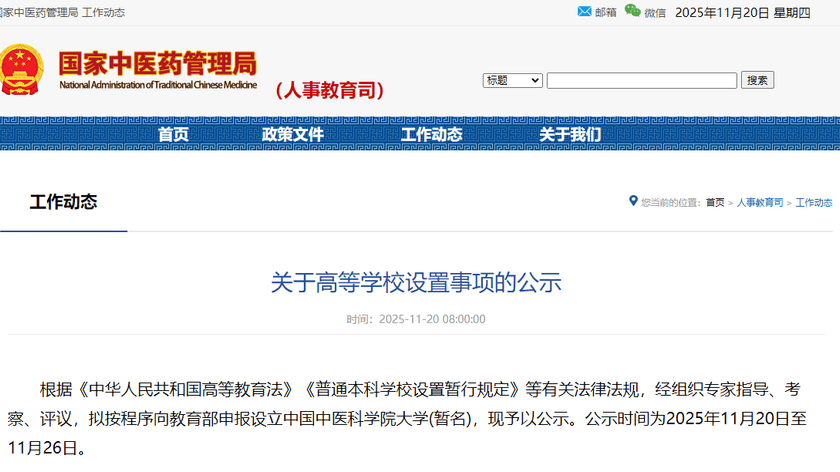Viewport: 840px width, 472px height.
Task: Click the article title 关于高等学校设置事项的公示
Action: pos(416,282)
